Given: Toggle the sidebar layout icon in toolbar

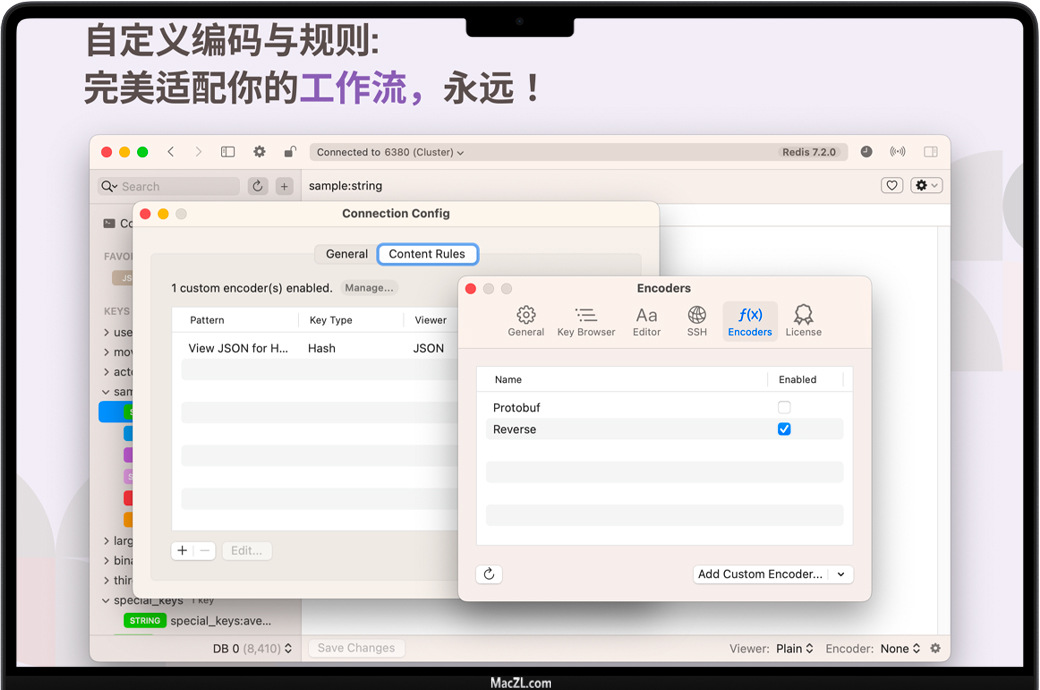Looking at the screenshot, I should coord(228,152).
